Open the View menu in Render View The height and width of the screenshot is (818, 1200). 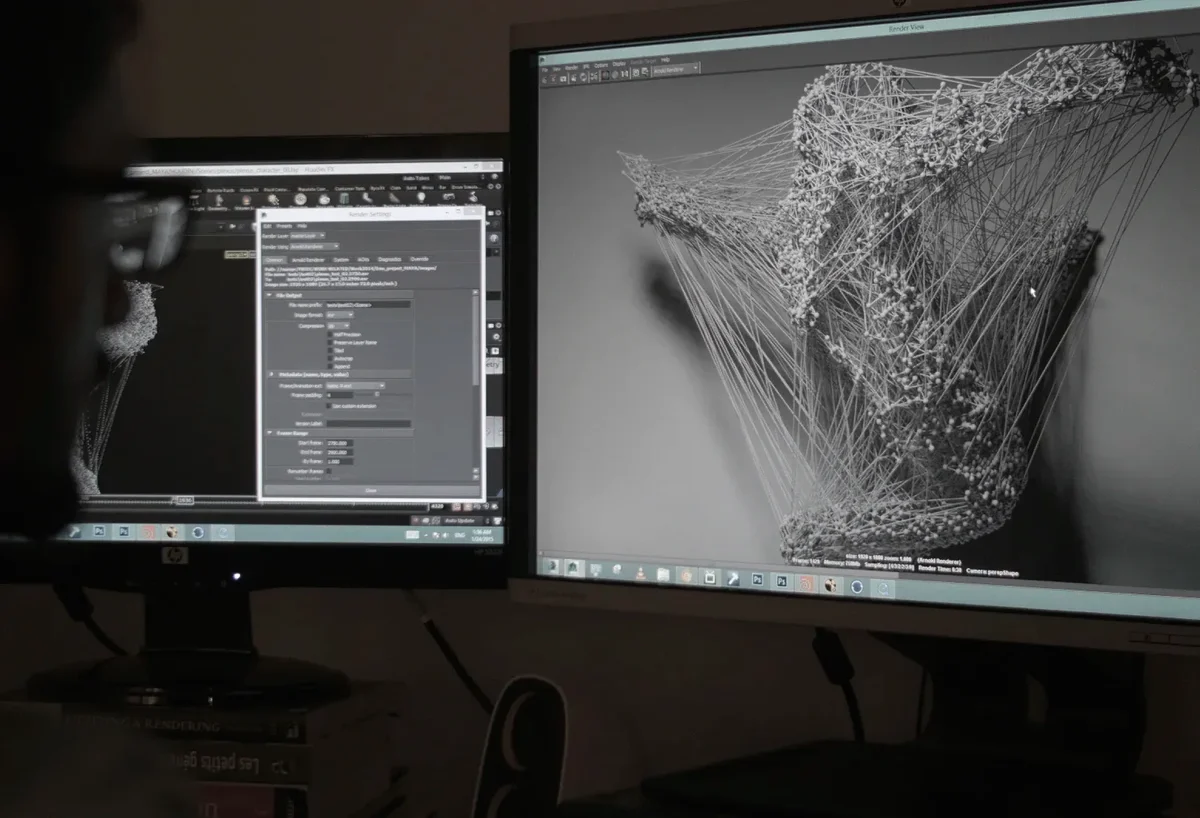tap(556, 69)
